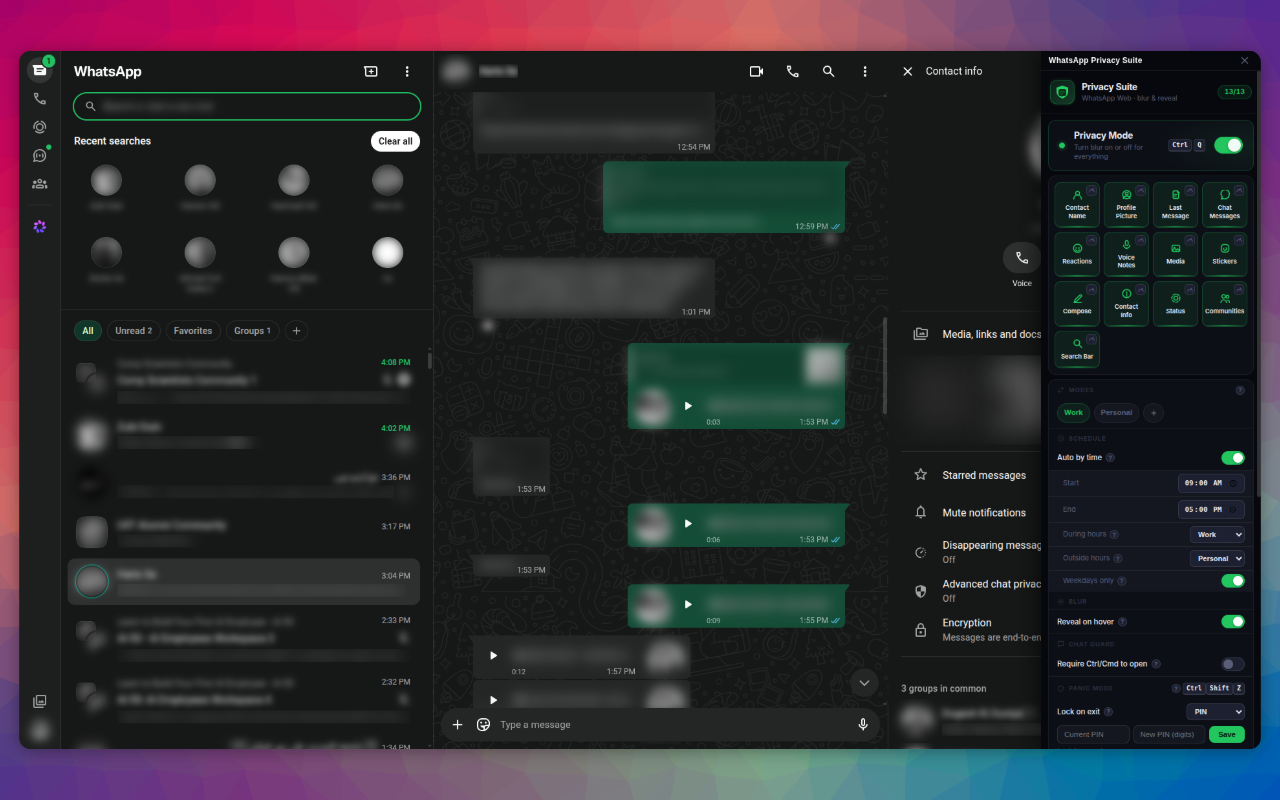Toggle the Last Message blur tile
Image resolution: width=1280 pixels, height=800 pixels.
(x=1175, y=204)
